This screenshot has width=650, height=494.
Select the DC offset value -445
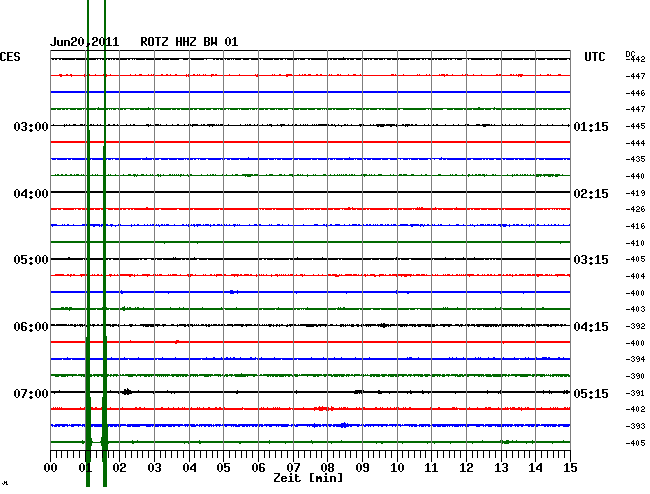coord(635,126)
